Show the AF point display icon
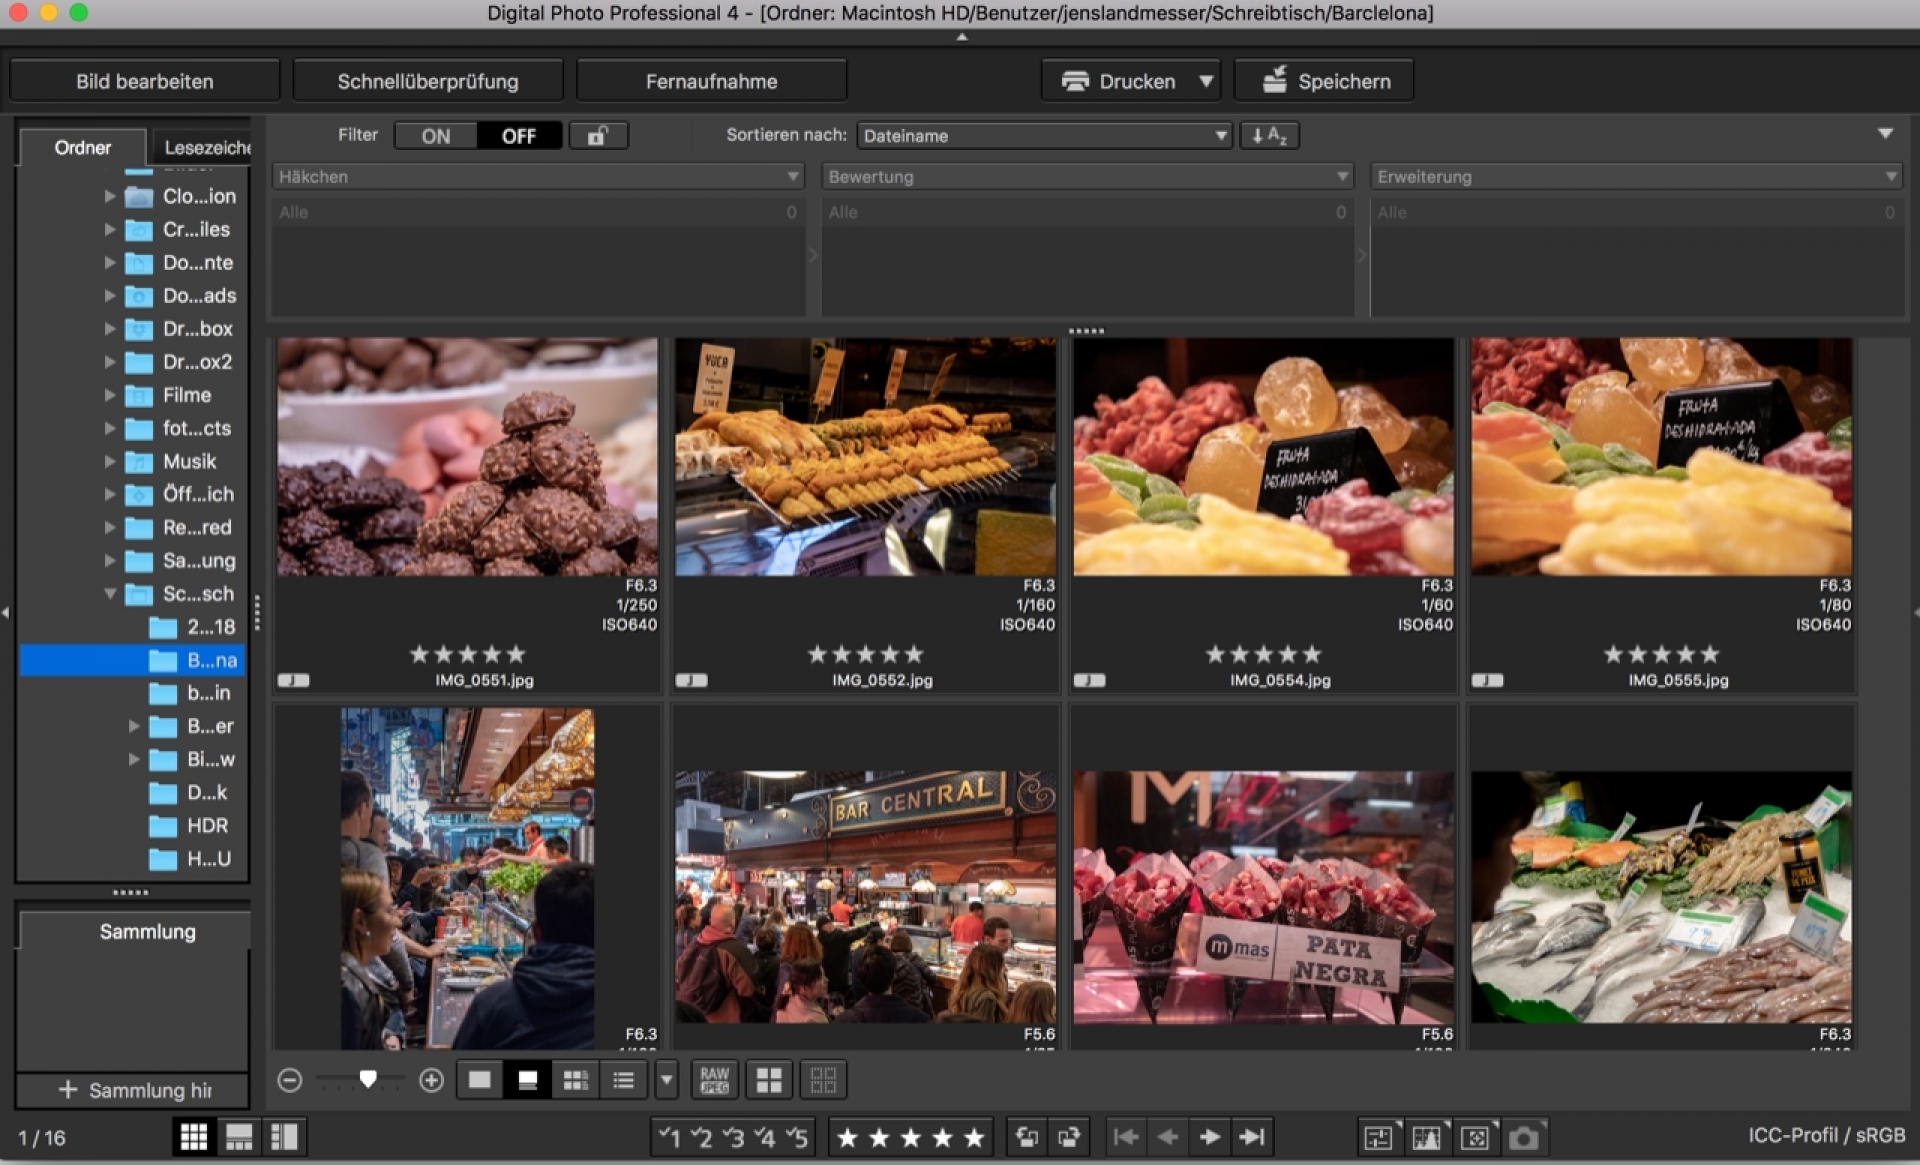Image resolution: width=1920 pixels, height=1165 pixels. [1475, 1137]
